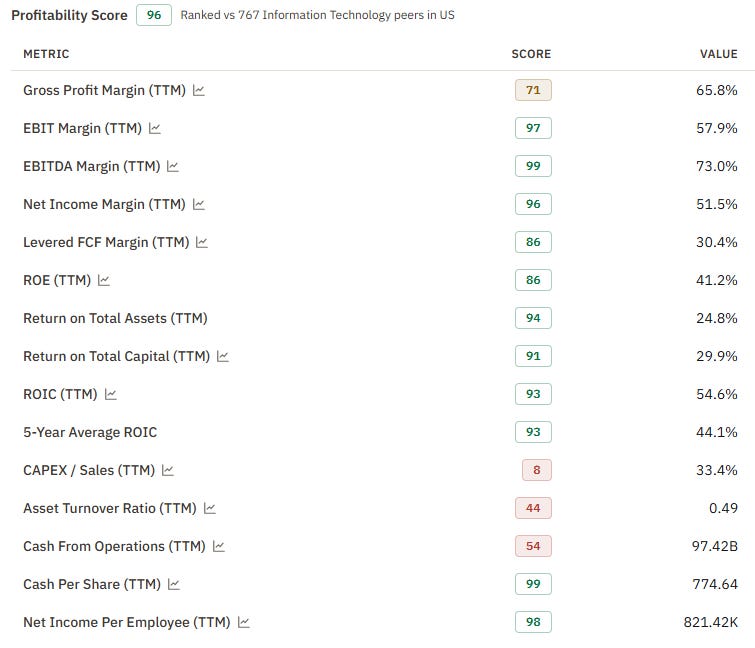Screen dimensions: 755x648
Task: Click the EBIT Margin score 97 badge
Action: 533,128
